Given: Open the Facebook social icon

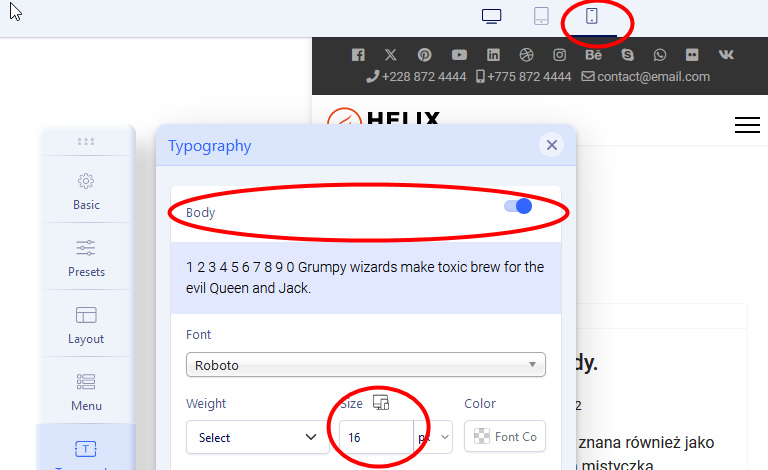Looking at the screenshot, I should coord(358,55).
